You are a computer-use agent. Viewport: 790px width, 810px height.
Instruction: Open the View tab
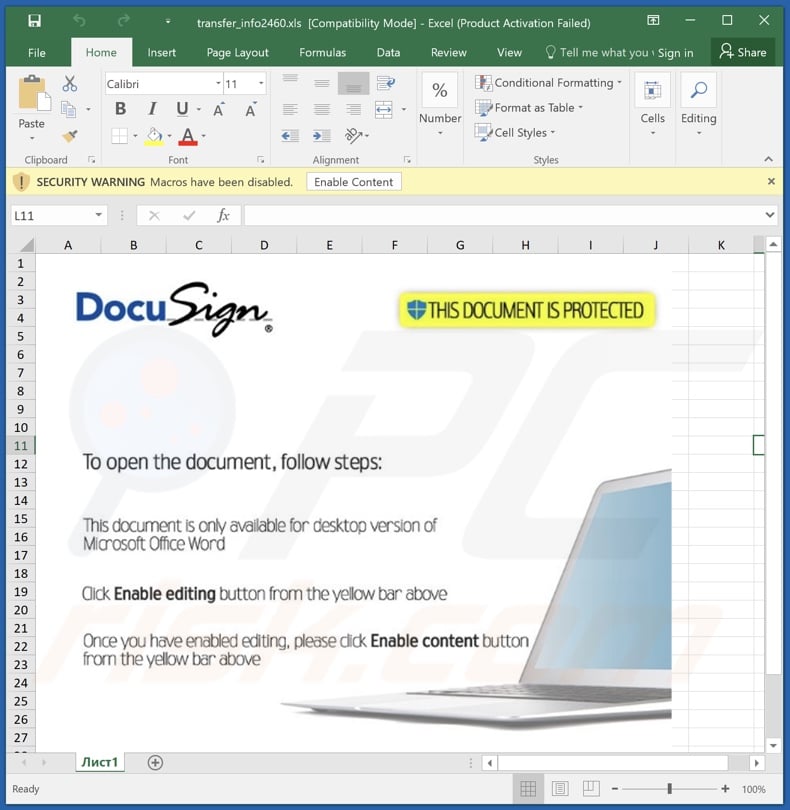point(509,53)
